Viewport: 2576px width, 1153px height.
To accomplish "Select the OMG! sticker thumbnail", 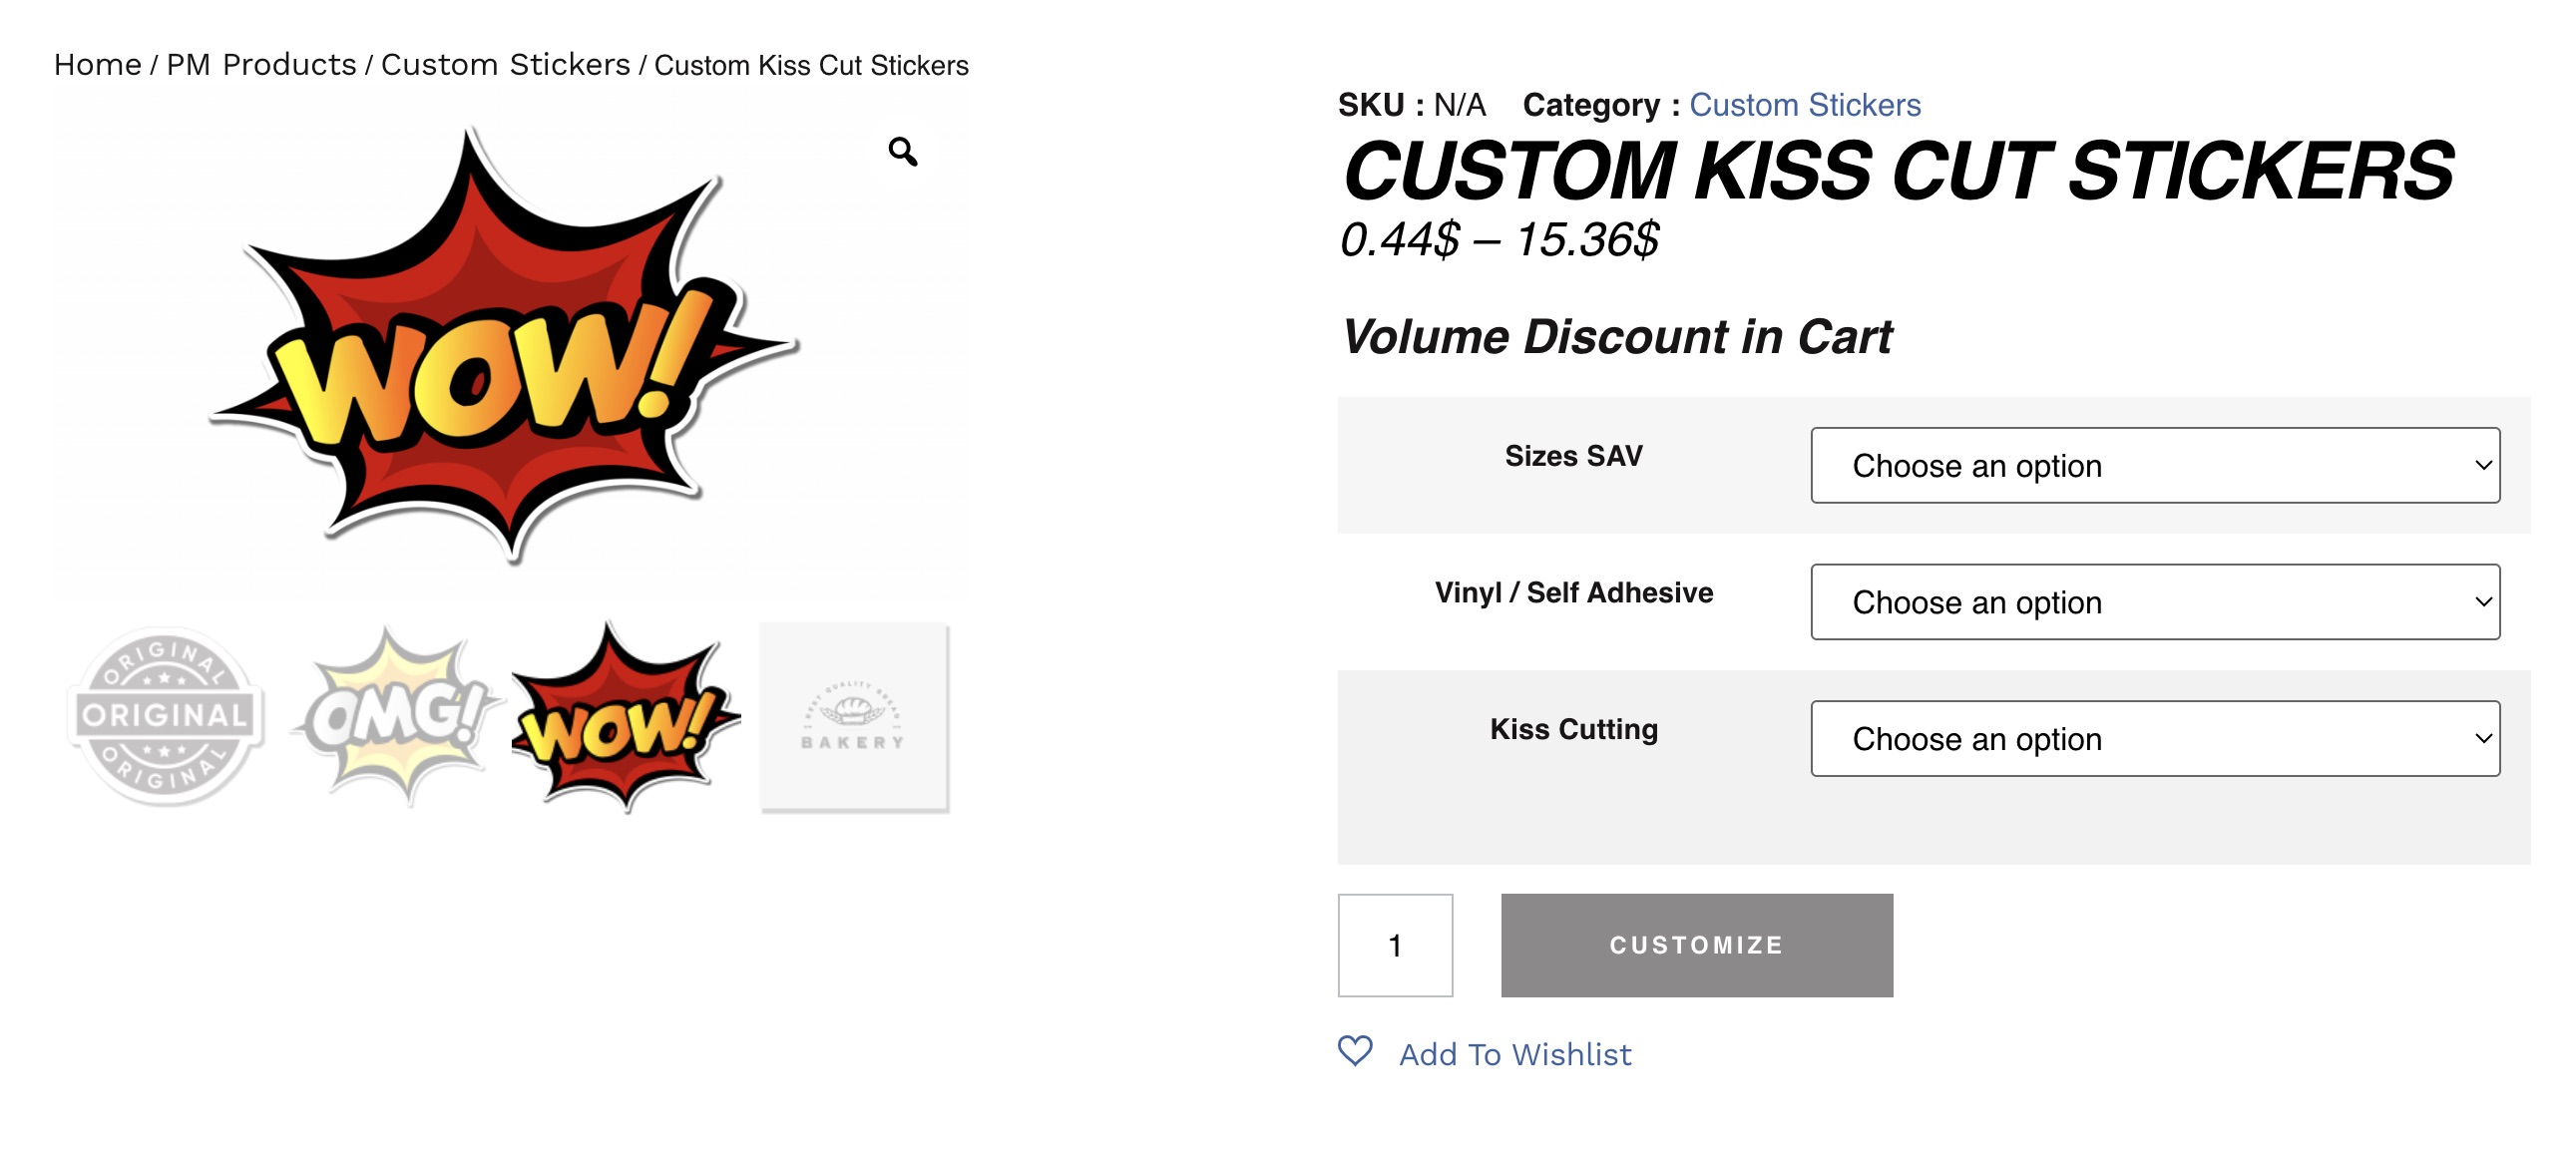I will (x=397, y=716).
